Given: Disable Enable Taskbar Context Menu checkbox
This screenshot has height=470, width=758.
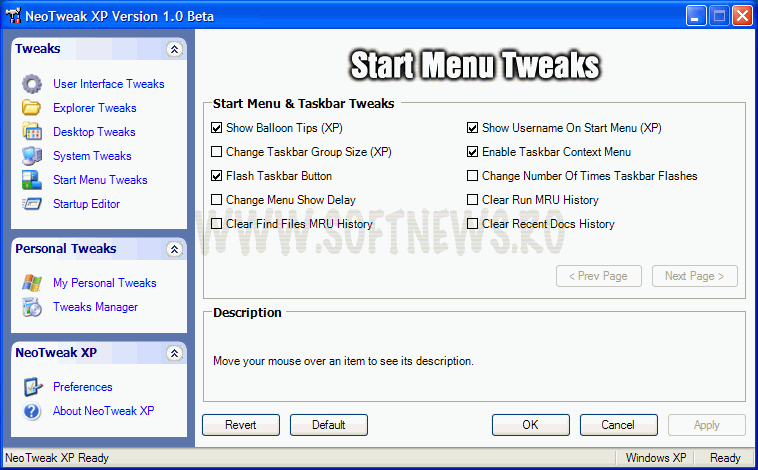Looking at the screenshot, I should point(472,152).
